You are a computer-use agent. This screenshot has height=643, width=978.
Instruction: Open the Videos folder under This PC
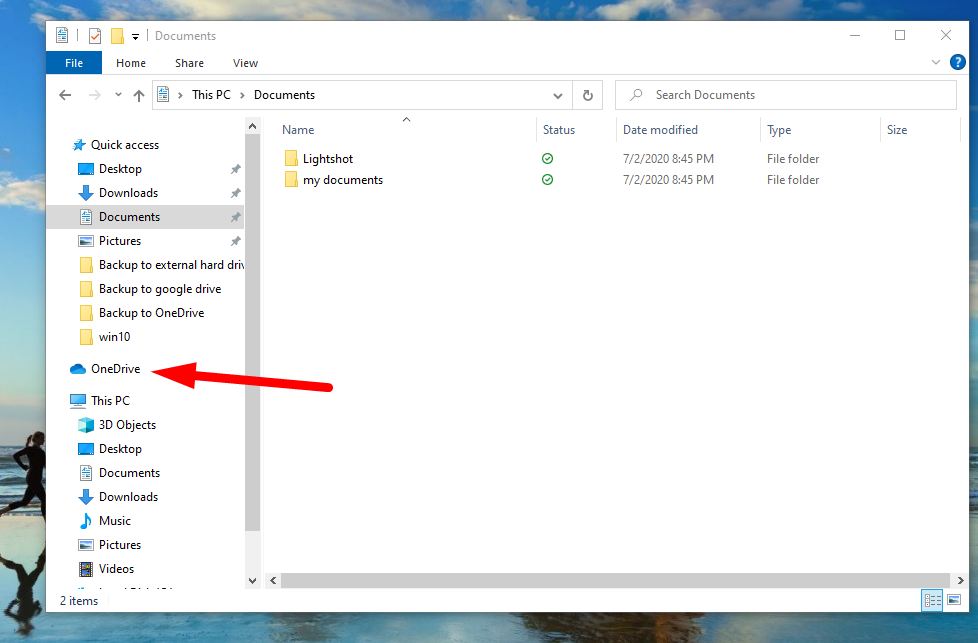pyautogui.click(x=116, y=569)
